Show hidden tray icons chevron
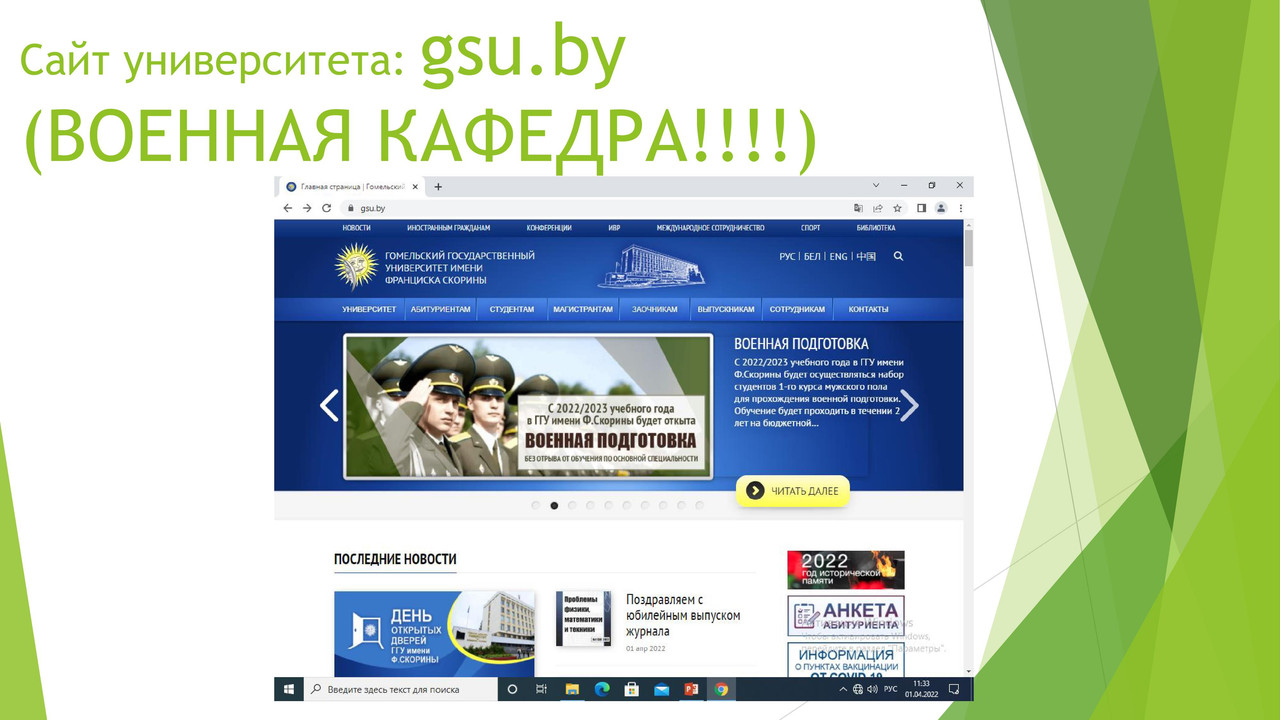This screenshot has height=720, width=1280. (x=843, y=689)
